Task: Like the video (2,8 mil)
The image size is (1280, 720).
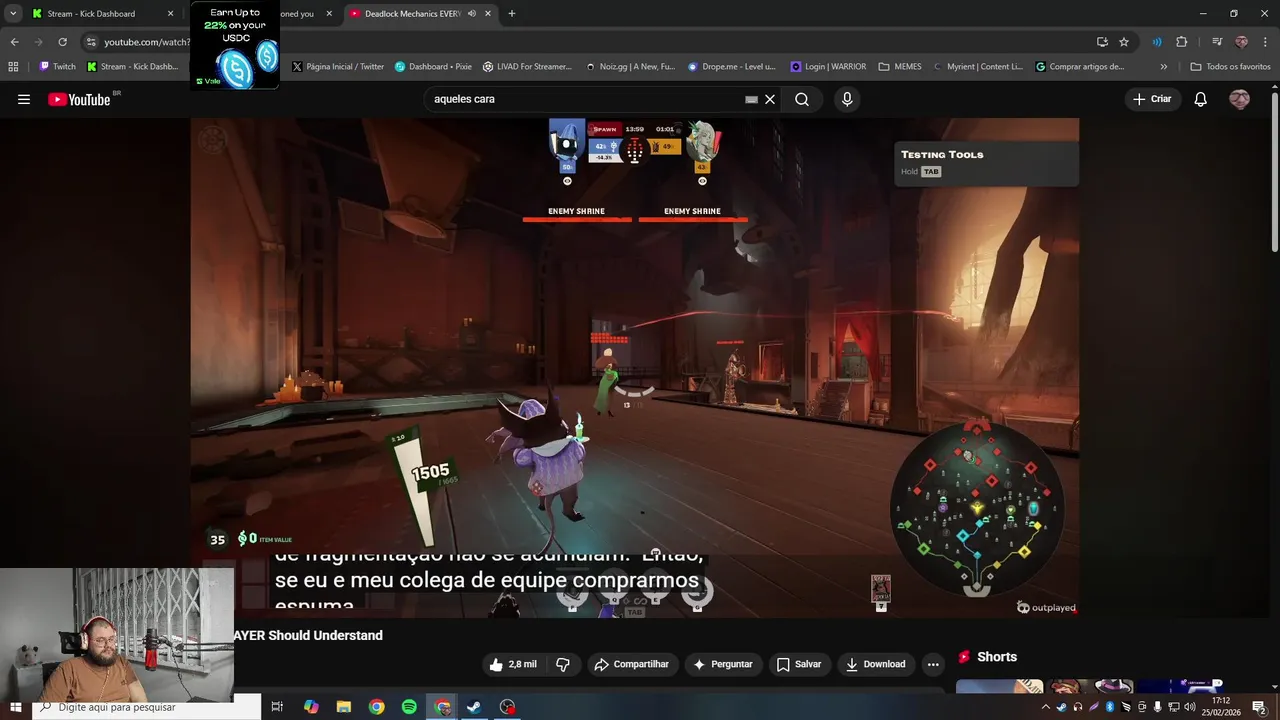Action: coord(513,664)
